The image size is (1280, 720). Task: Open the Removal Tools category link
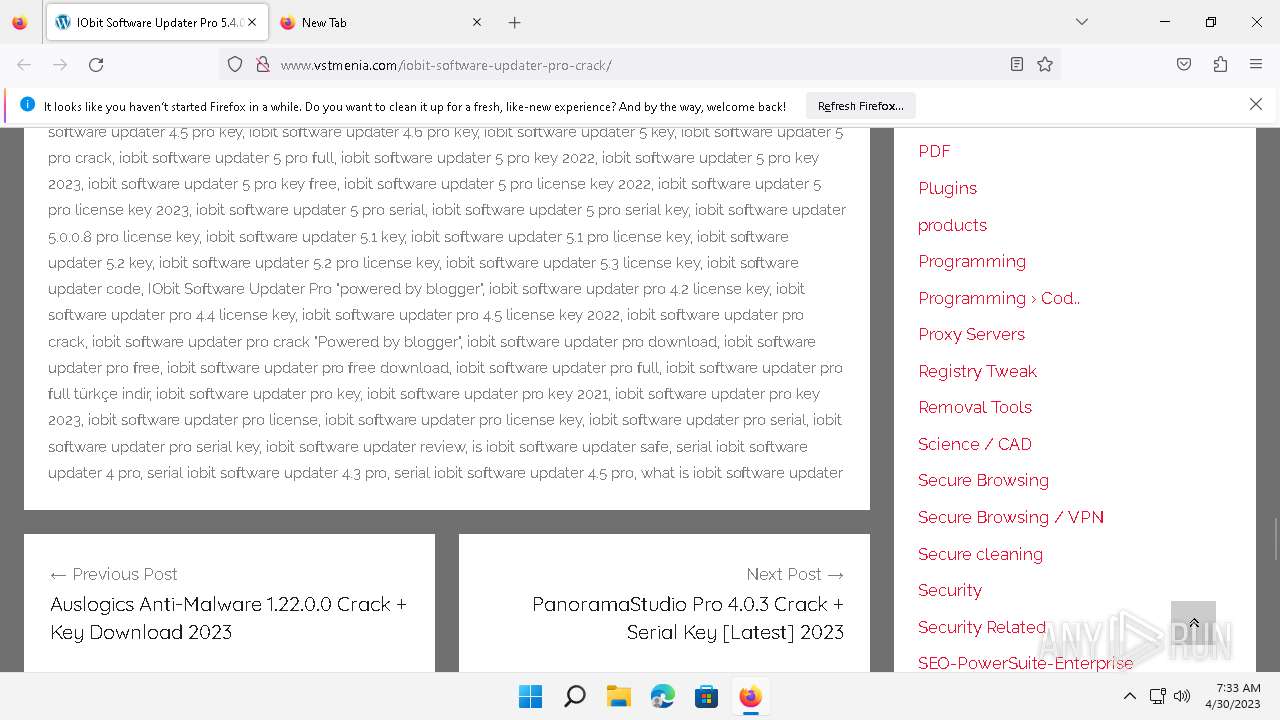975,407
